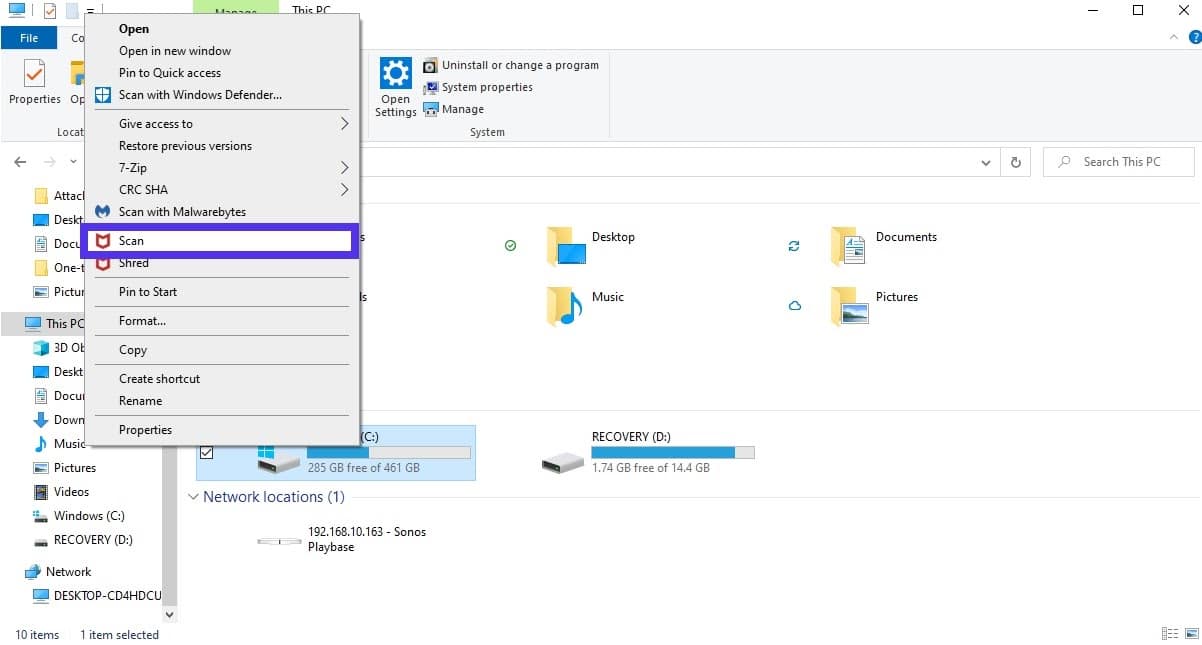The width and height of the screenshot is (1202, 645).
Task: Collapse the Network locations section
Action: [193, 497]
